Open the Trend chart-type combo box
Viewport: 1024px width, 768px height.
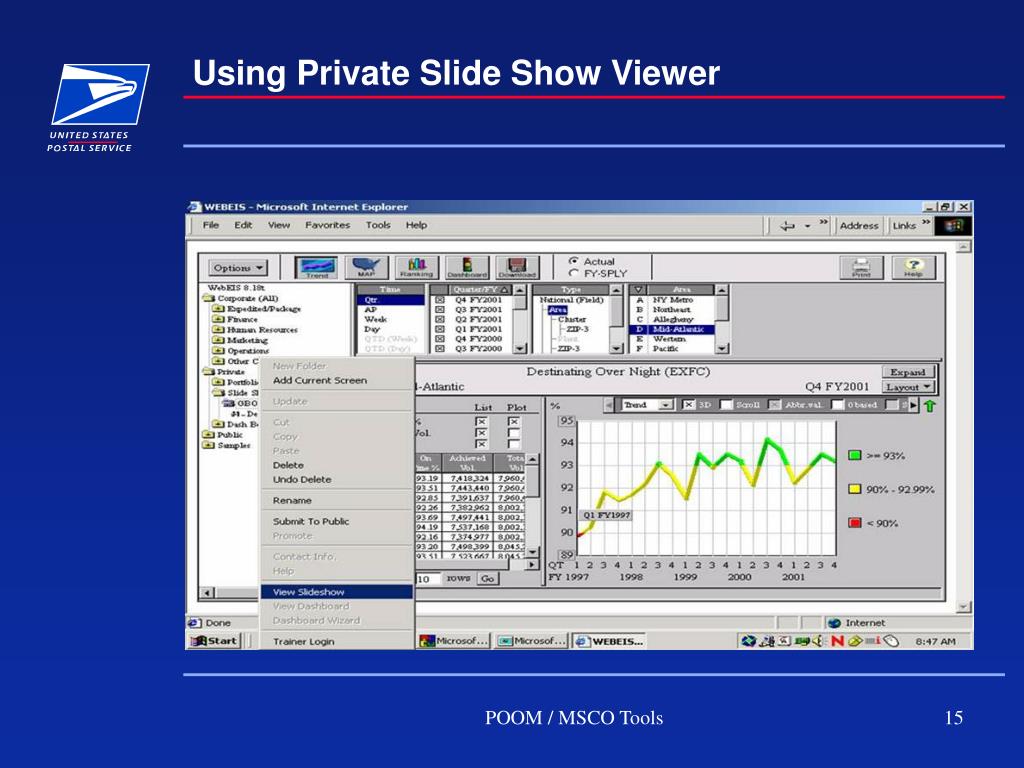[x=647, y=405]
